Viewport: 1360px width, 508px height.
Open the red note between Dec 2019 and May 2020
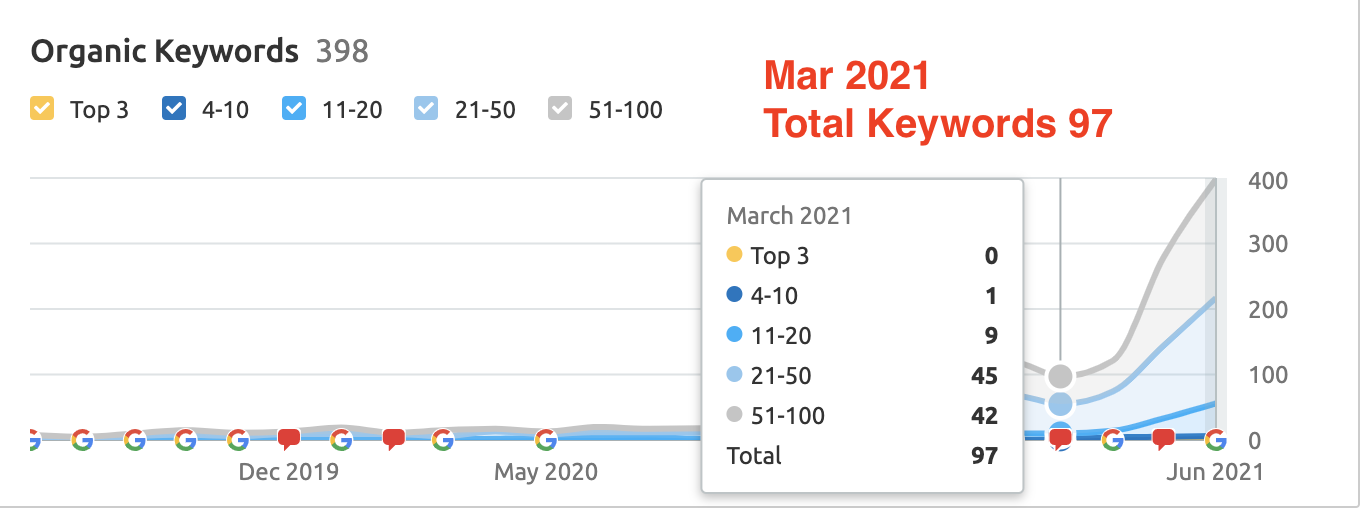click(393, 438)
